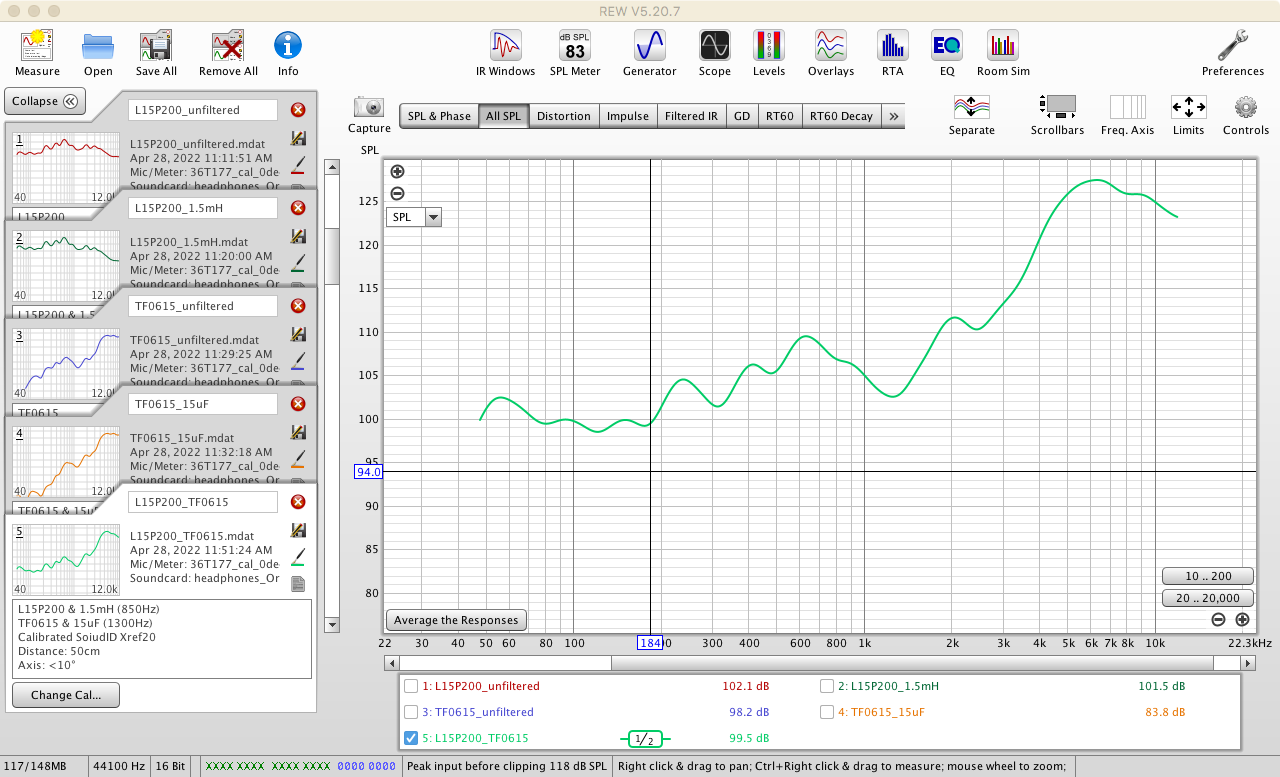This screenshot has height=777, width=1280.
Task: Click the measurement list scrollbar down arrow
Action: coord(332,625)
